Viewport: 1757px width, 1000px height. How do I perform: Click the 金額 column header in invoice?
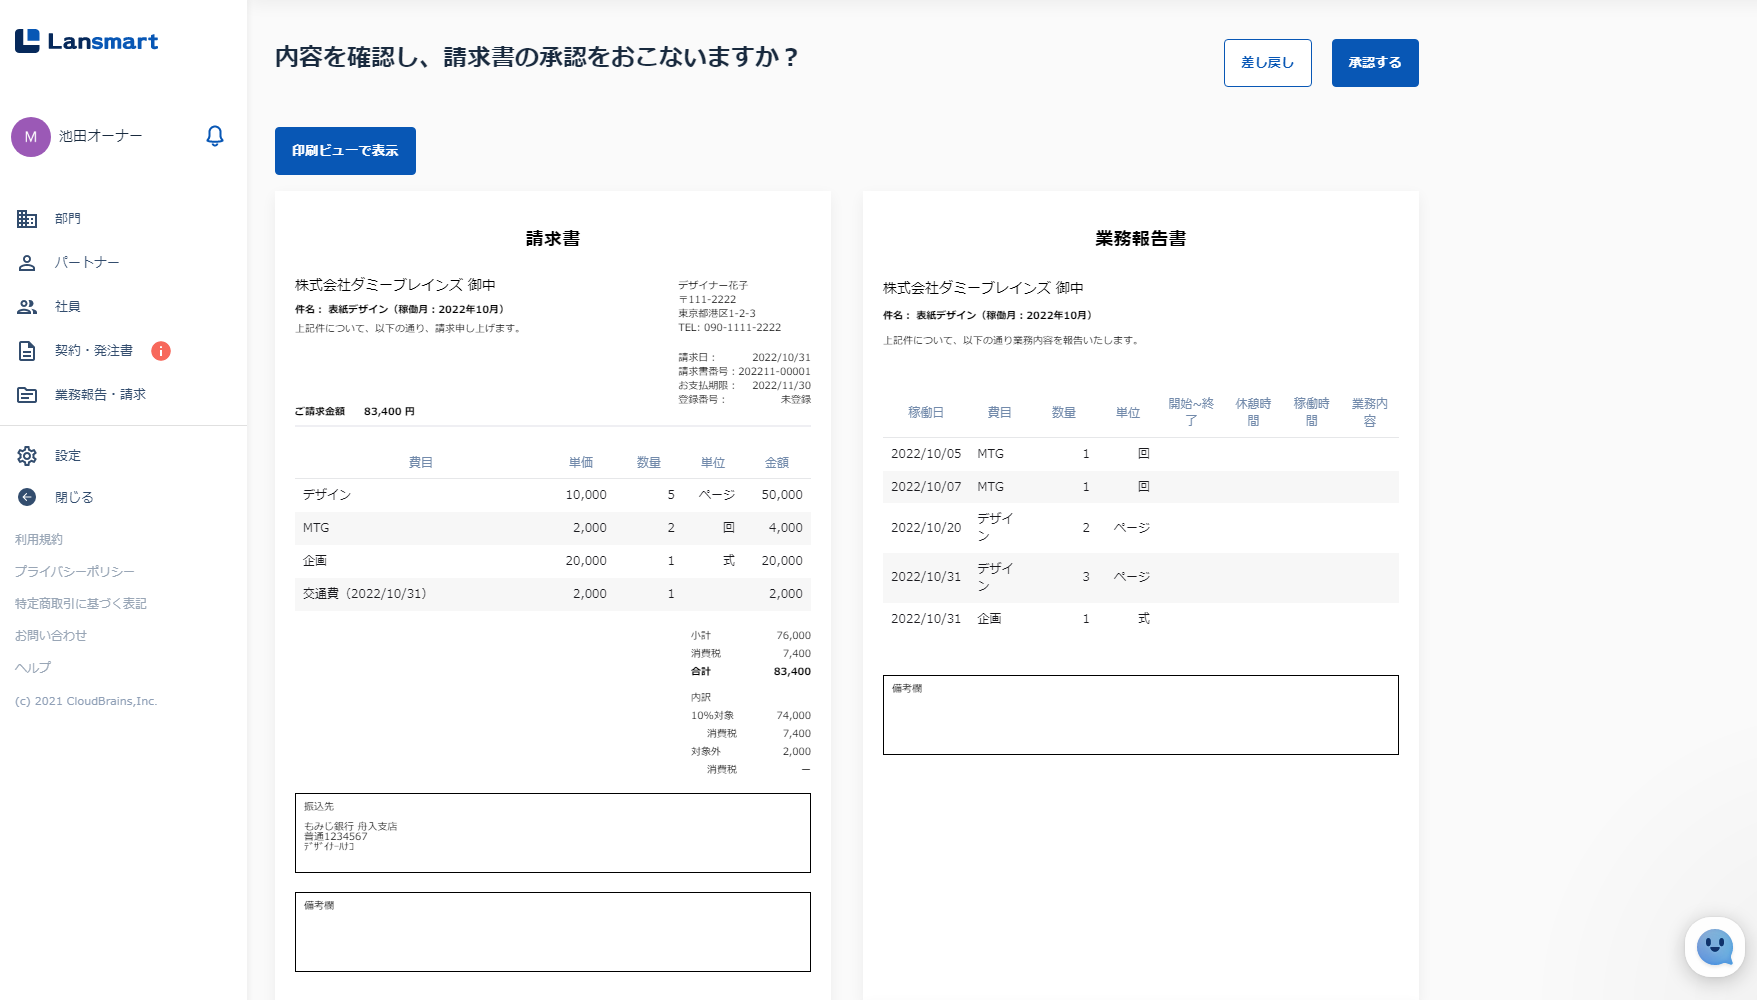[x=777, y=463]
